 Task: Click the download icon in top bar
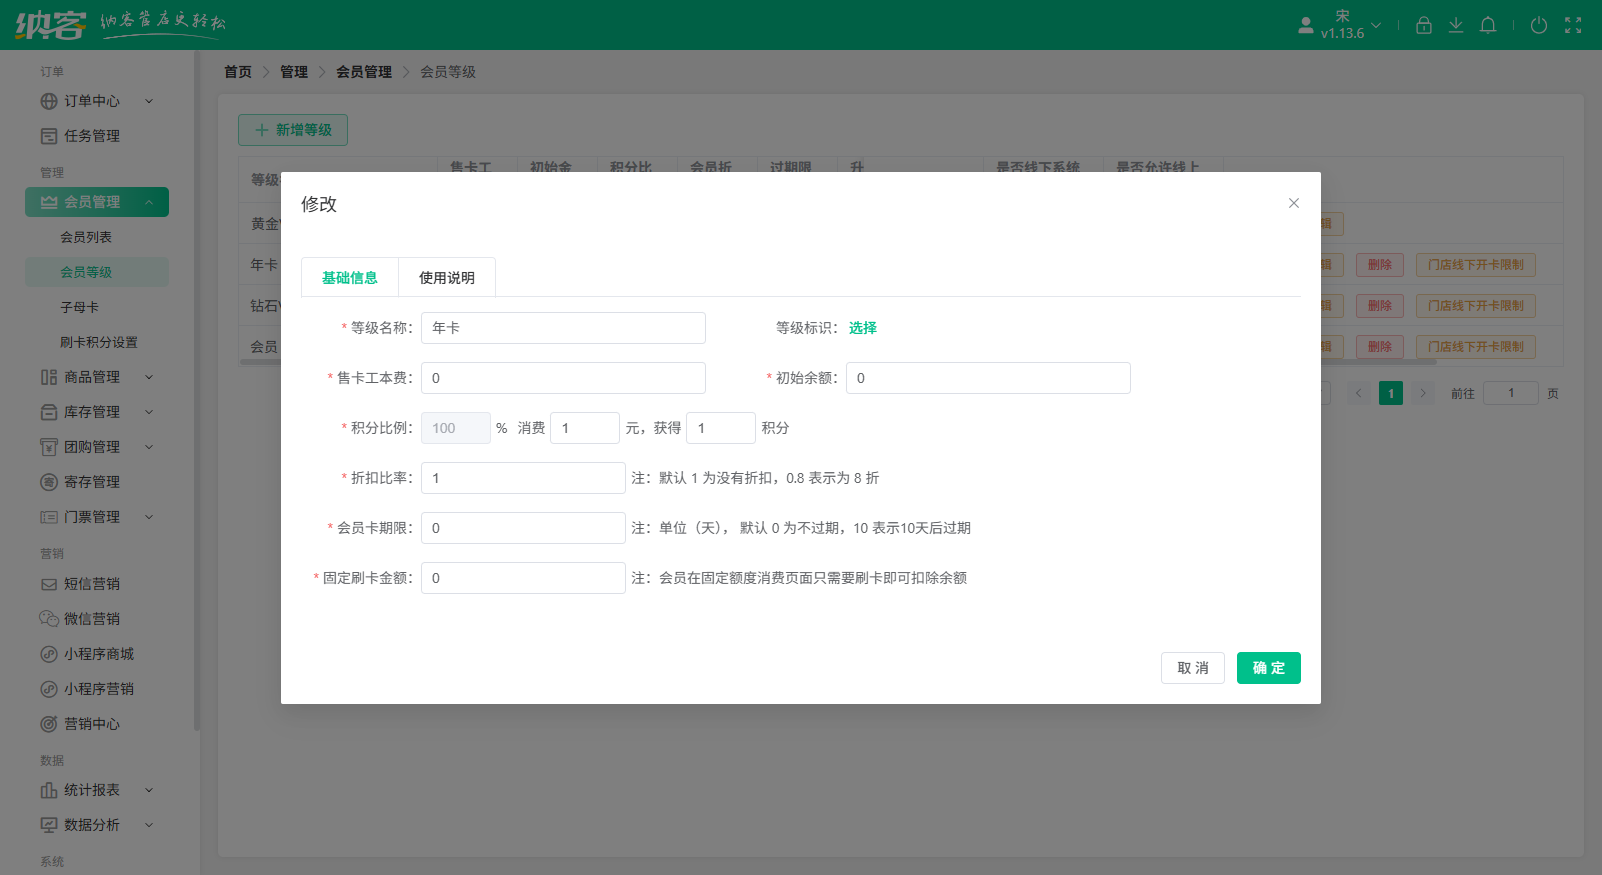tap(1456, 25)
